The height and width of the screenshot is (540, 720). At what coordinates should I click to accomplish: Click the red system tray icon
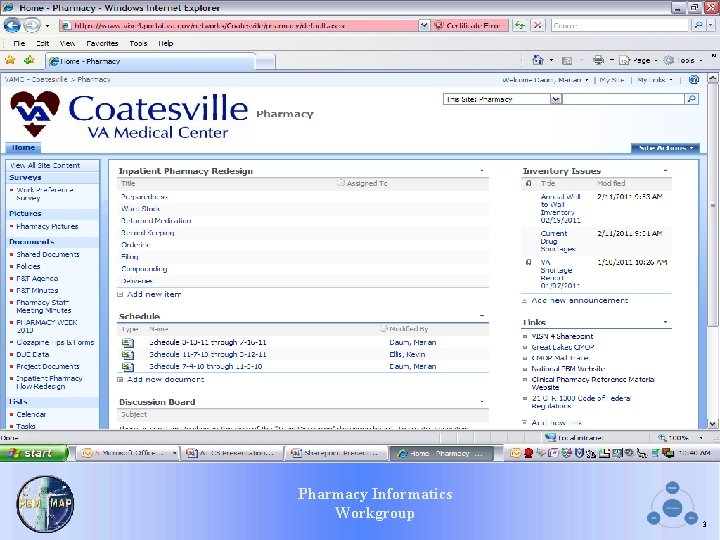pyautogui.click(x=528, y=453)
